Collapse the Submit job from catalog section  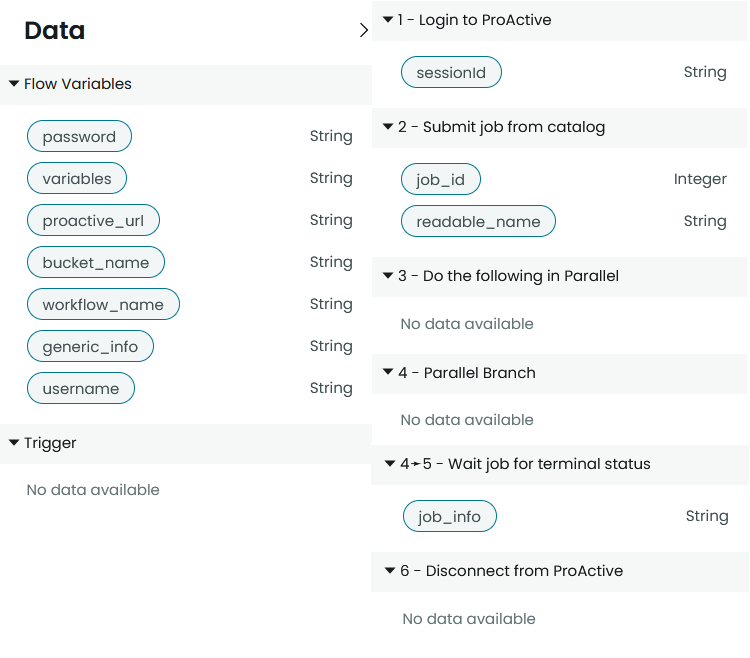pyautogui.click(x=388, y=127)
